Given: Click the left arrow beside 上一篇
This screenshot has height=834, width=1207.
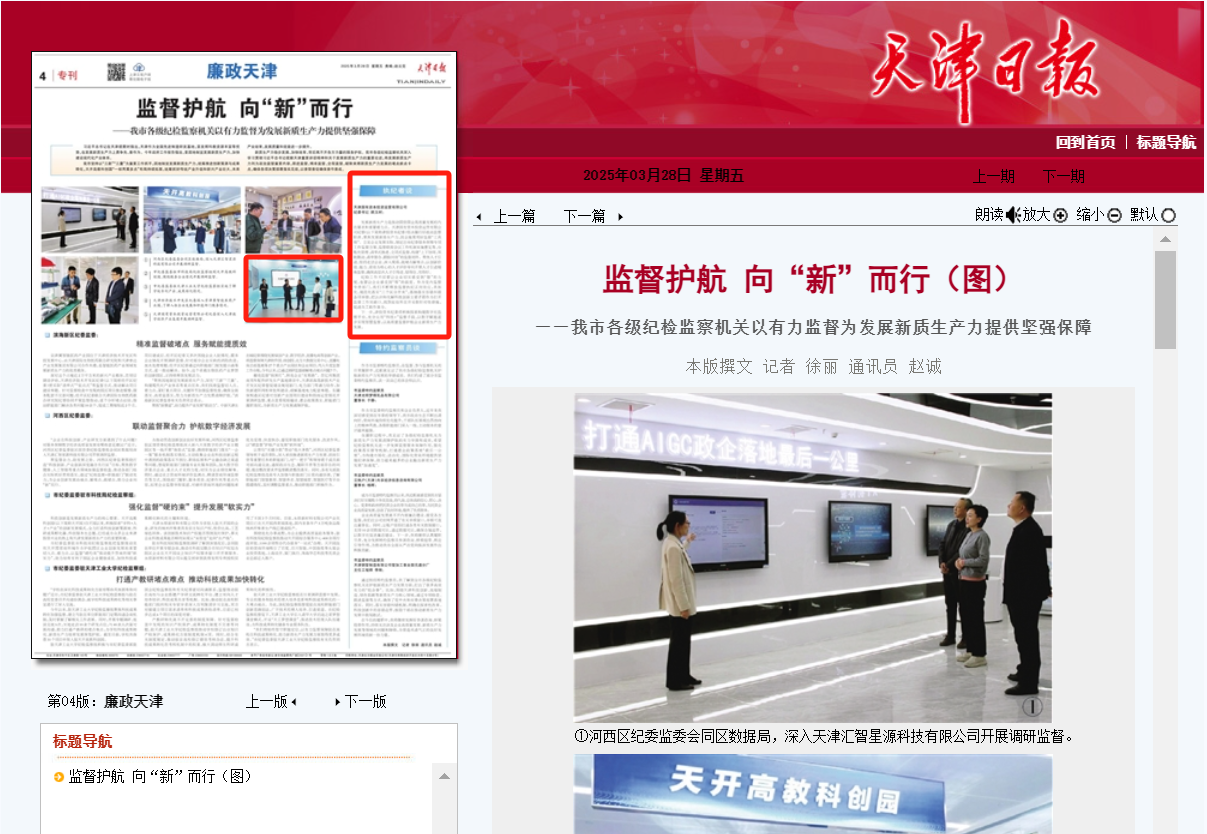Looking at the screenshot, I should coord(479,217).
